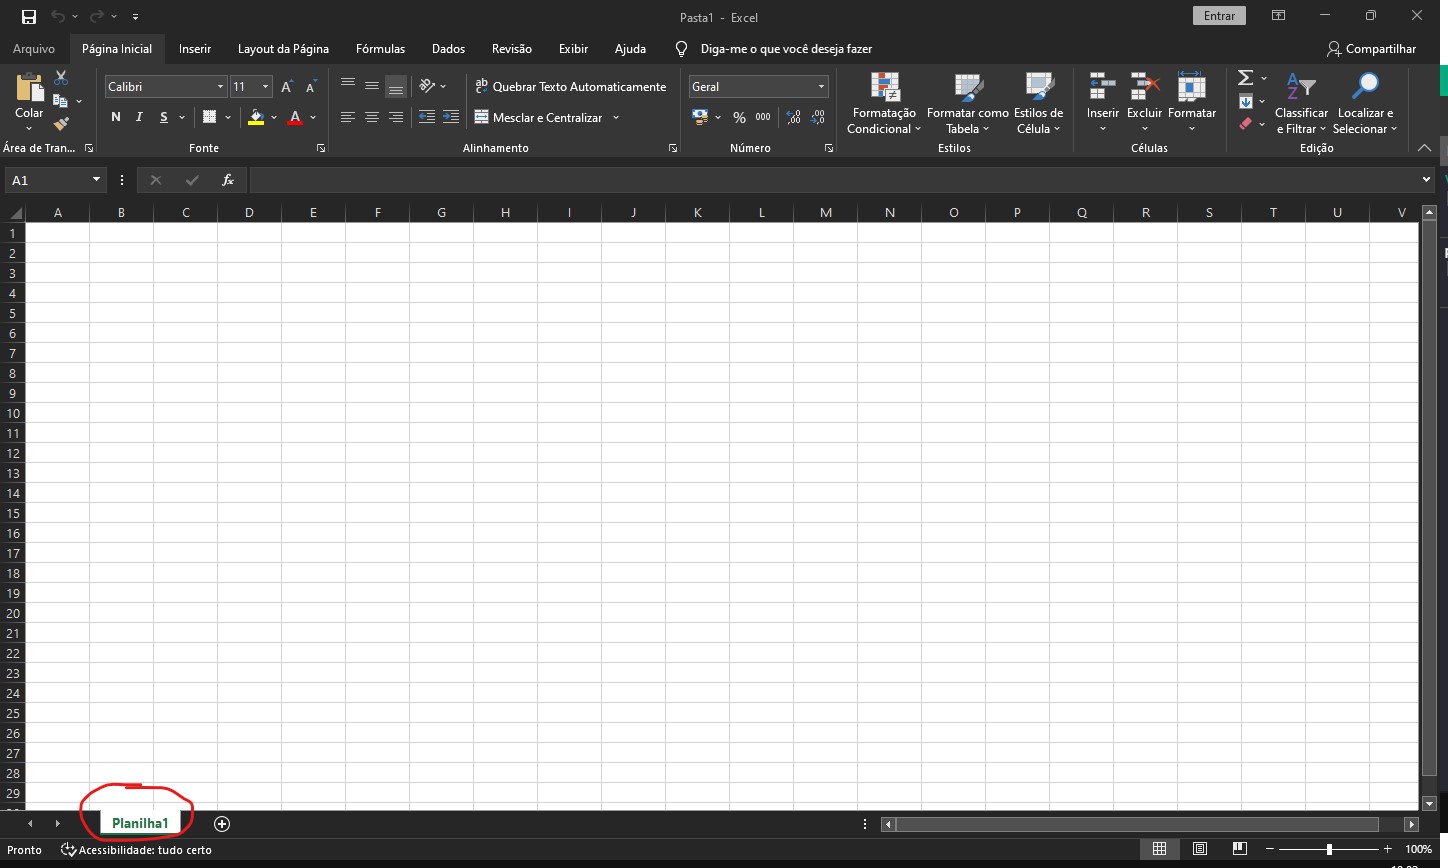The image size is (1448, 868).
Task: Click the Redo arrow icon
Action: (x=96, y=16)
